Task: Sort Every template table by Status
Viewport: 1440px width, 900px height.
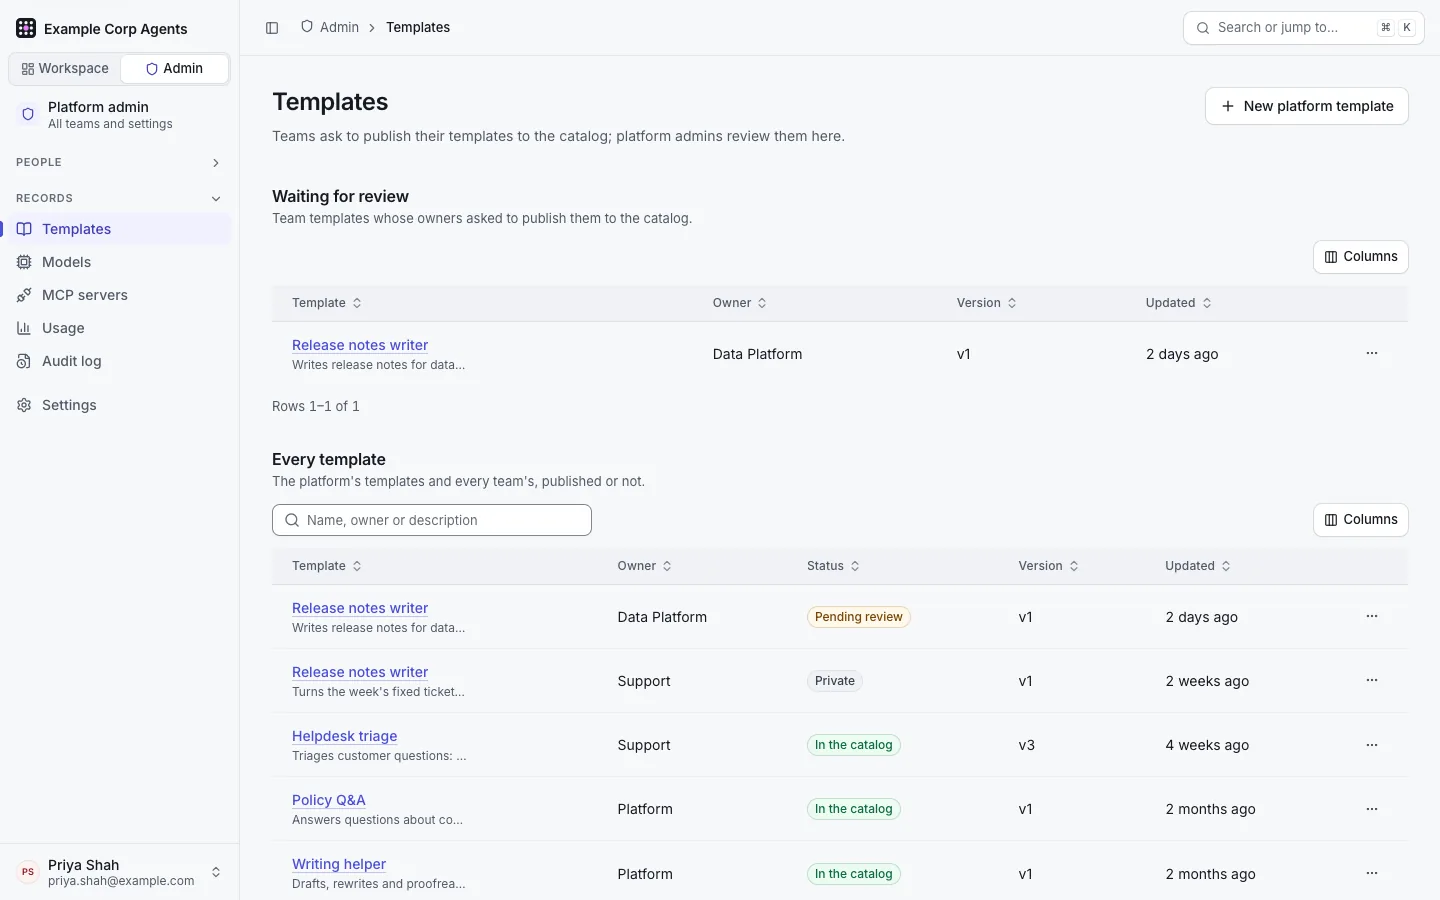Action: [x=833, y=566]
